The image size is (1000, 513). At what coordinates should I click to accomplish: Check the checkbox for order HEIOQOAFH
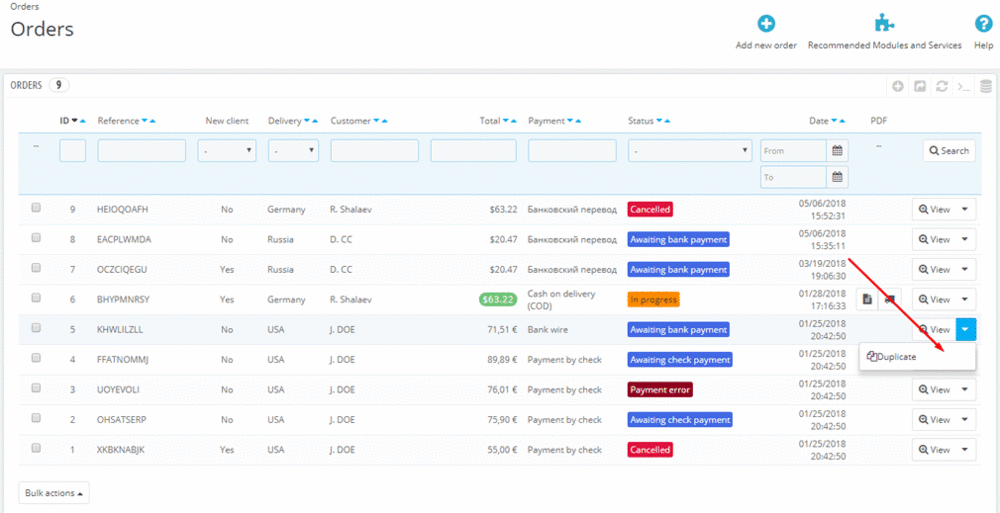pyautogui.click(x=36, y=209)
